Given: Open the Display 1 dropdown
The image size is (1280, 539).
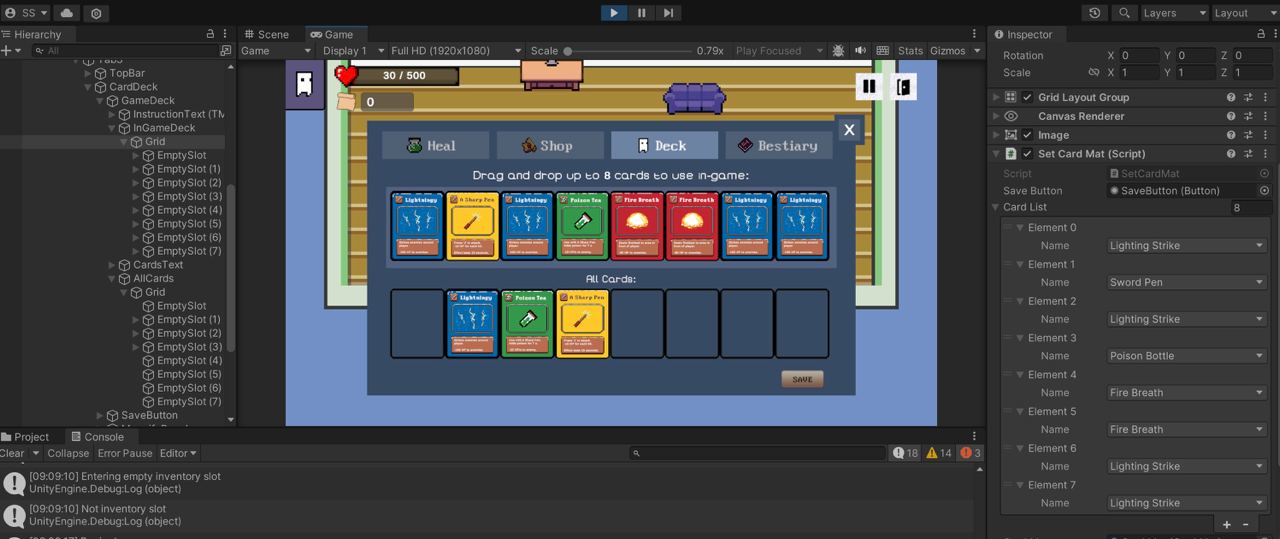Looking at the screenshot, I should click(x=351, y=50).
